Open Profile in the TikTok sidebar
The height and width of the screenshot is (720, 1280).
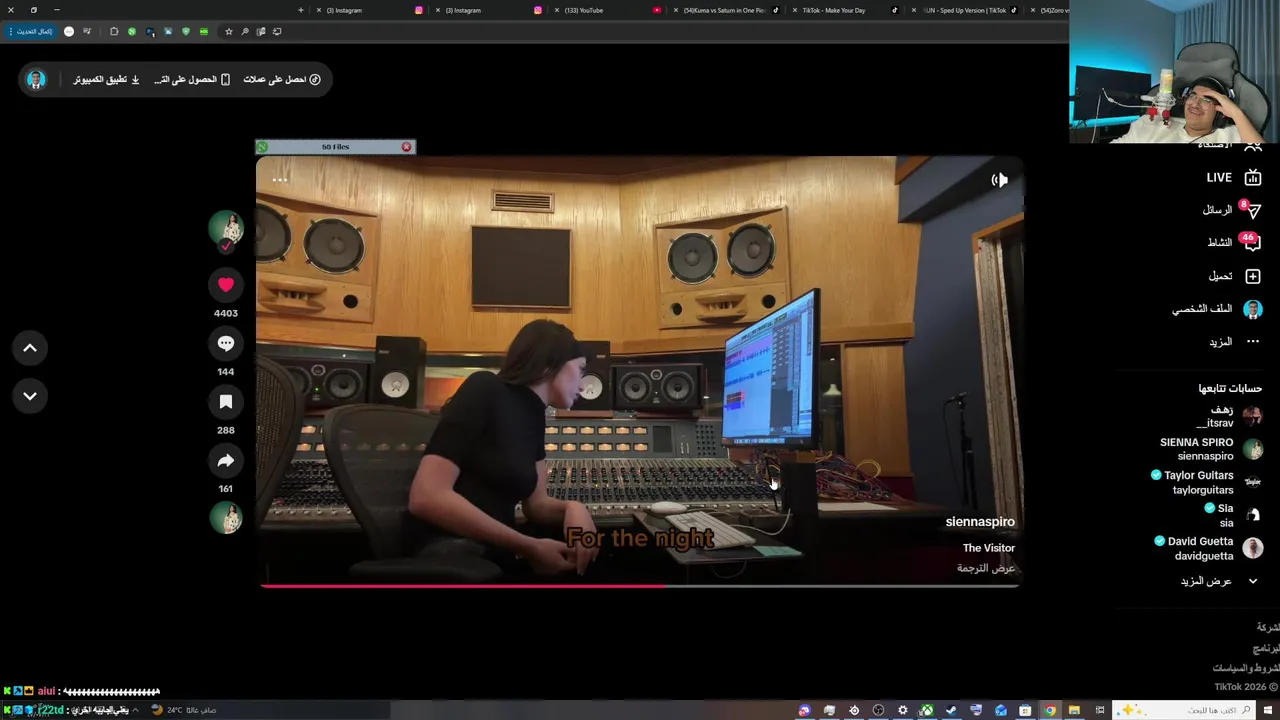click(1217, 309)
